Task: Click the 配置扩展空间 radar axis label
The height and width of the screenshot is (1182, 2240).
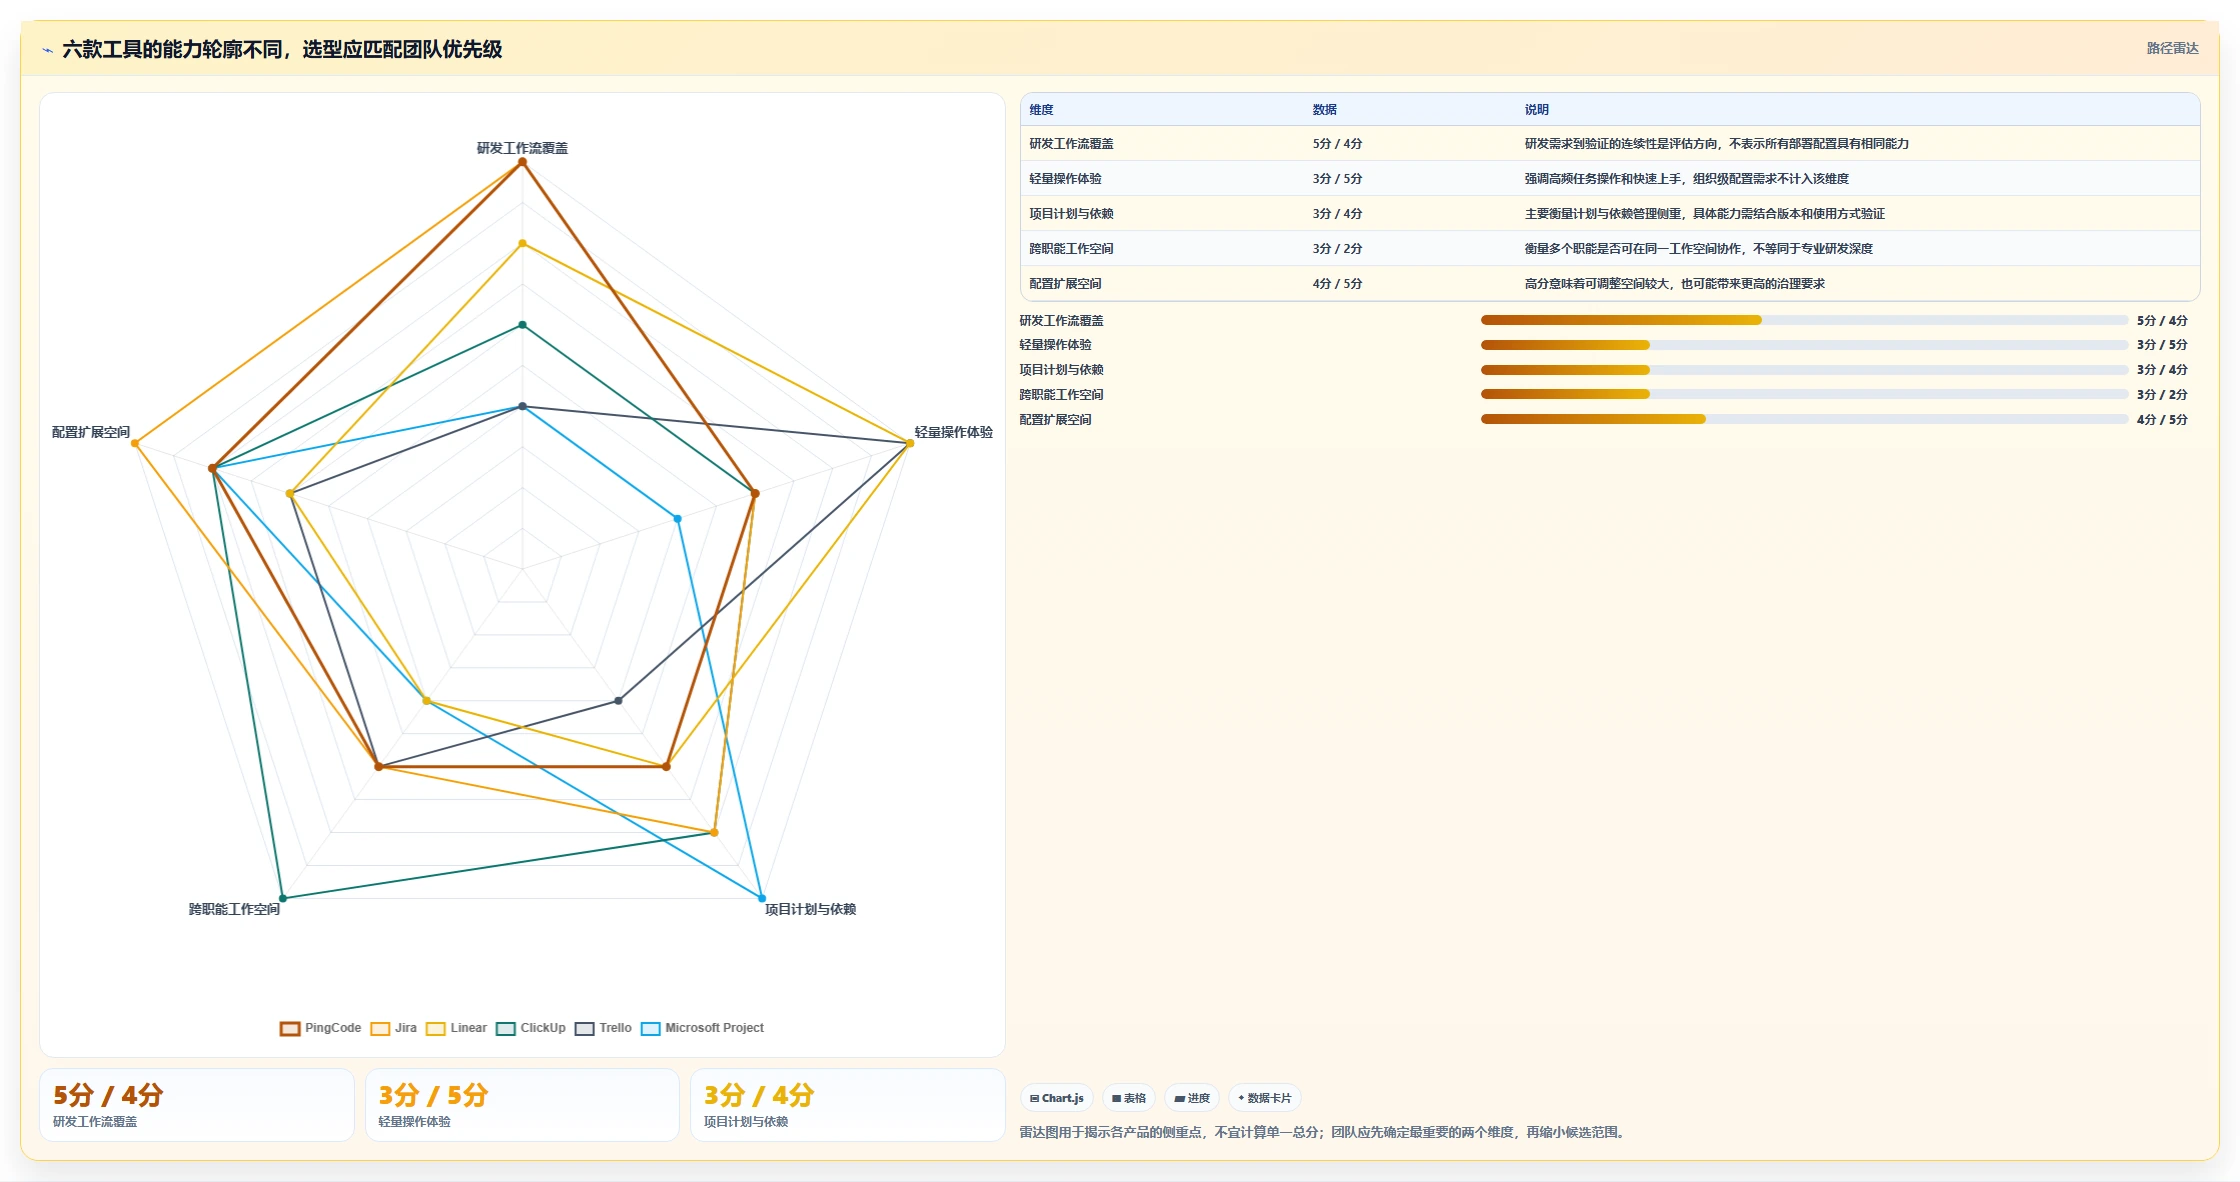Action: 91,432
